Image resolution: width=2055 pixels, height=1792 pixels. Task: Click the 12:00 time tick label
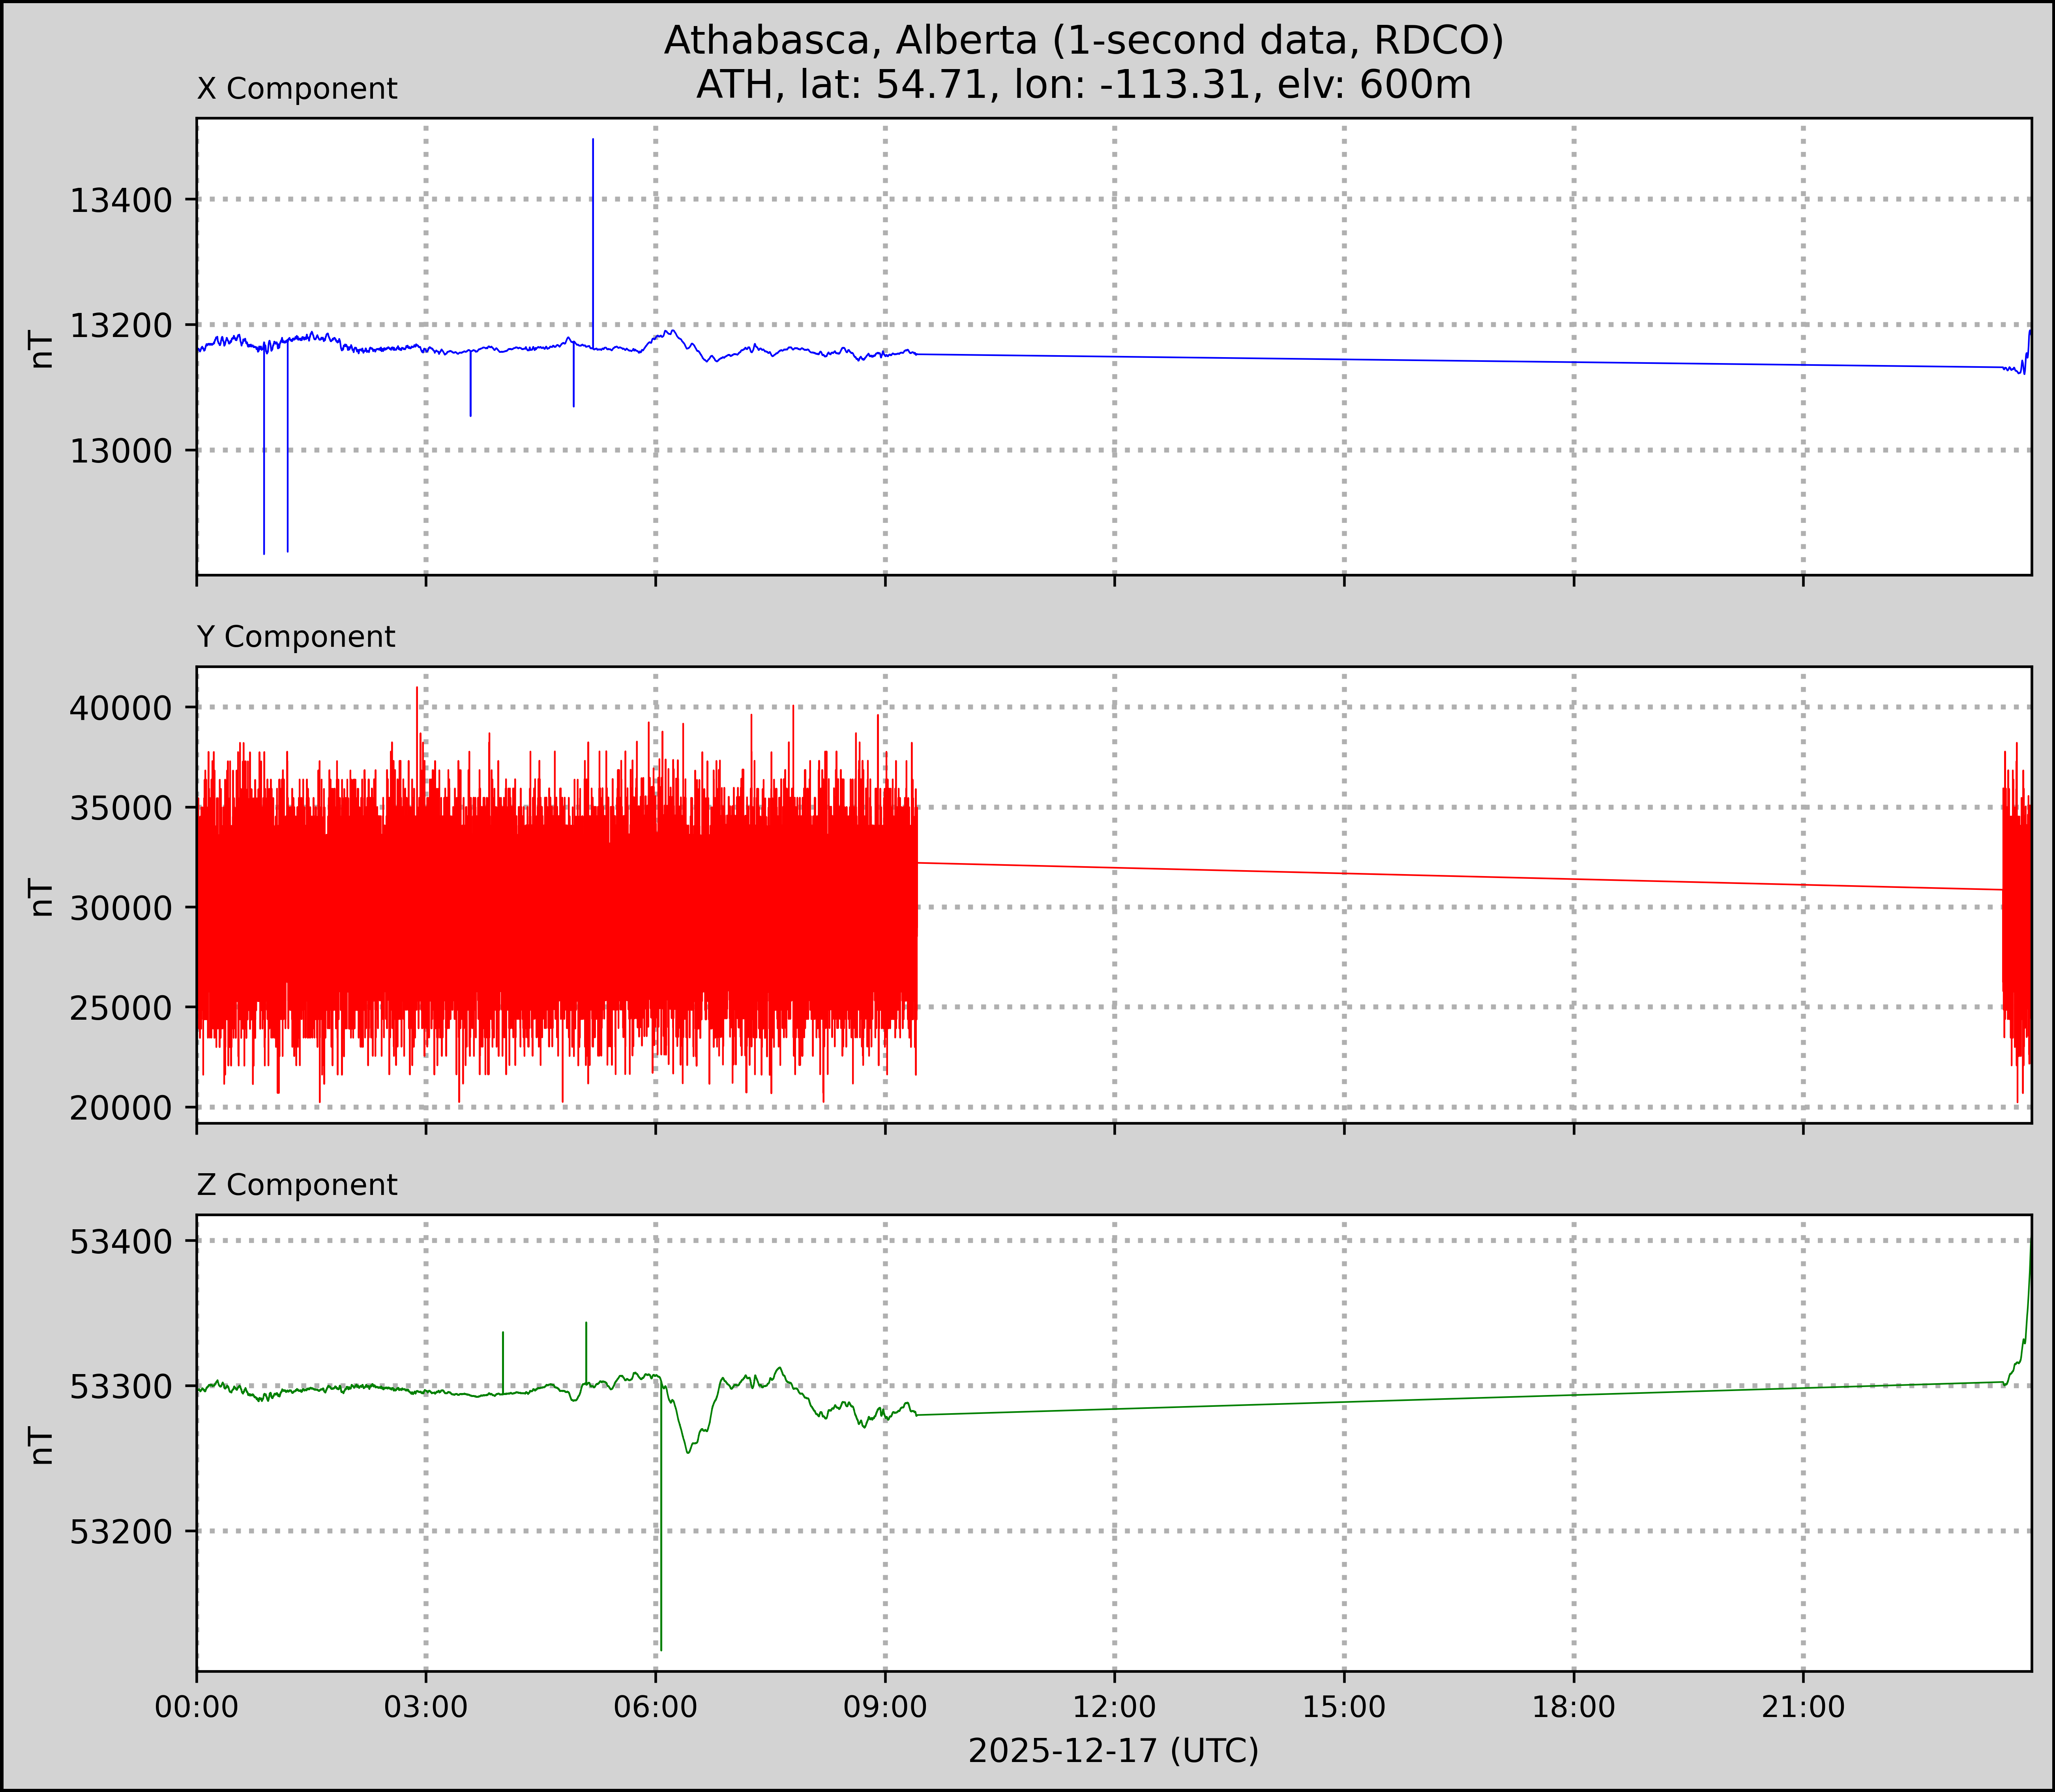point(1114,1706)
